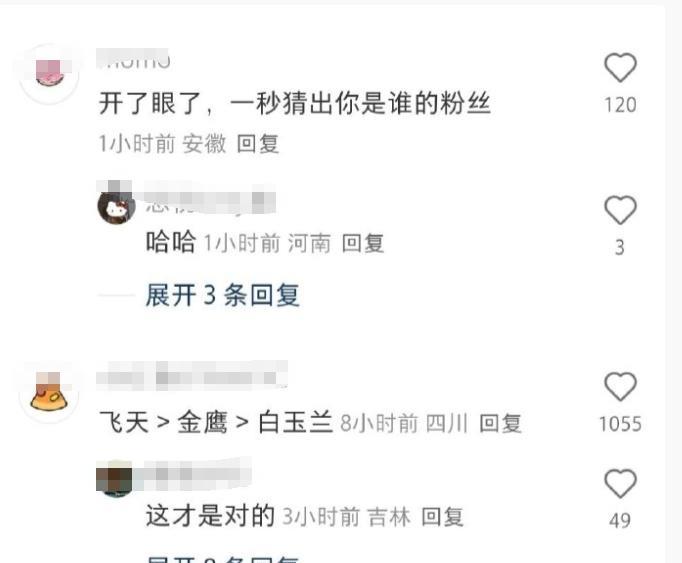The height and width of the screenshot is (563, 682).
Task: Open avatar of the 四川 commenter
Action: click(x=49, y=393)
